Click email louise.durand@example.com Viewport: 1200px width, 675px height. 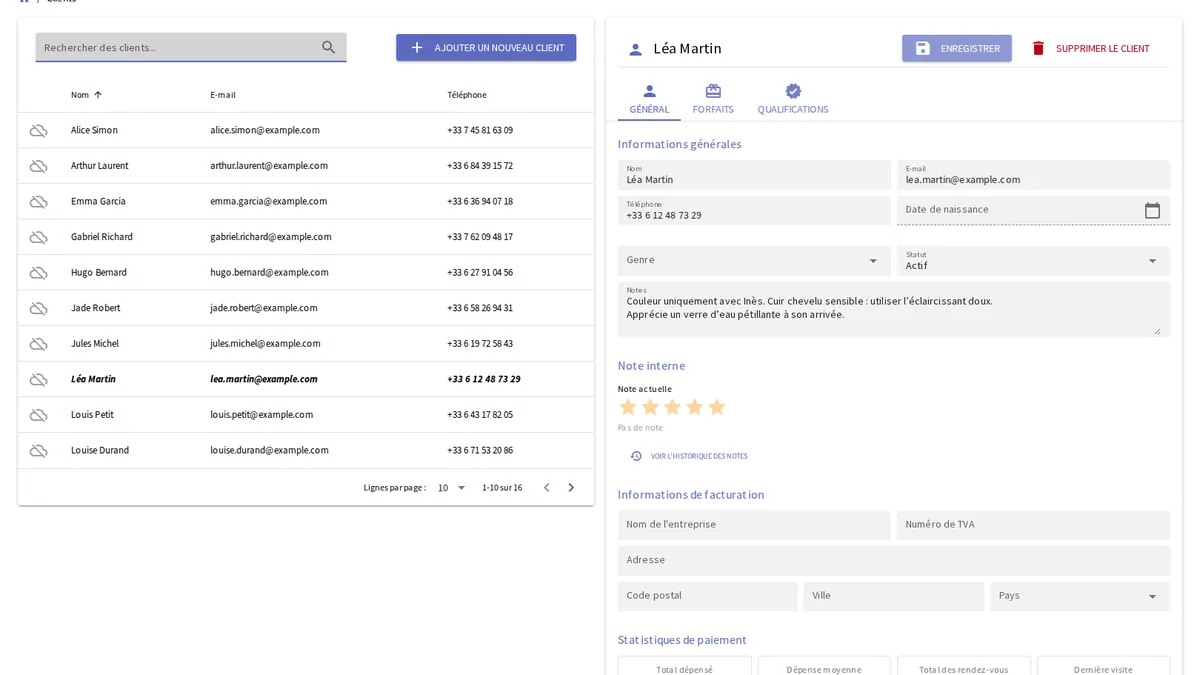(269, 450)
